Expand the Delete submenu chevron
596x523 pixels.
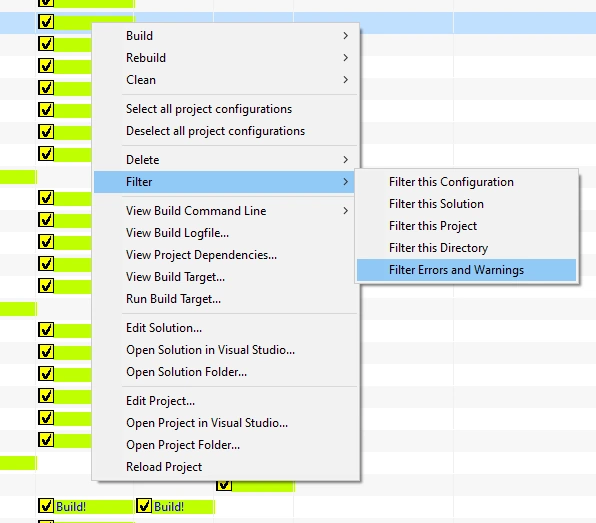(345, 160)
